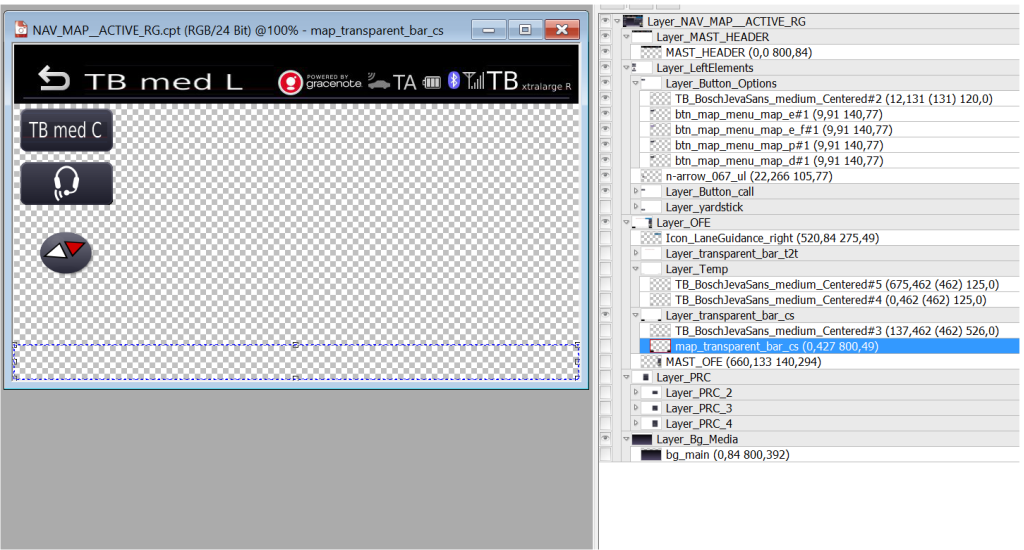The image size is (1024, 550).
Task: Expand the Layer_PRC_2 group
Action: tap(637, 393)
